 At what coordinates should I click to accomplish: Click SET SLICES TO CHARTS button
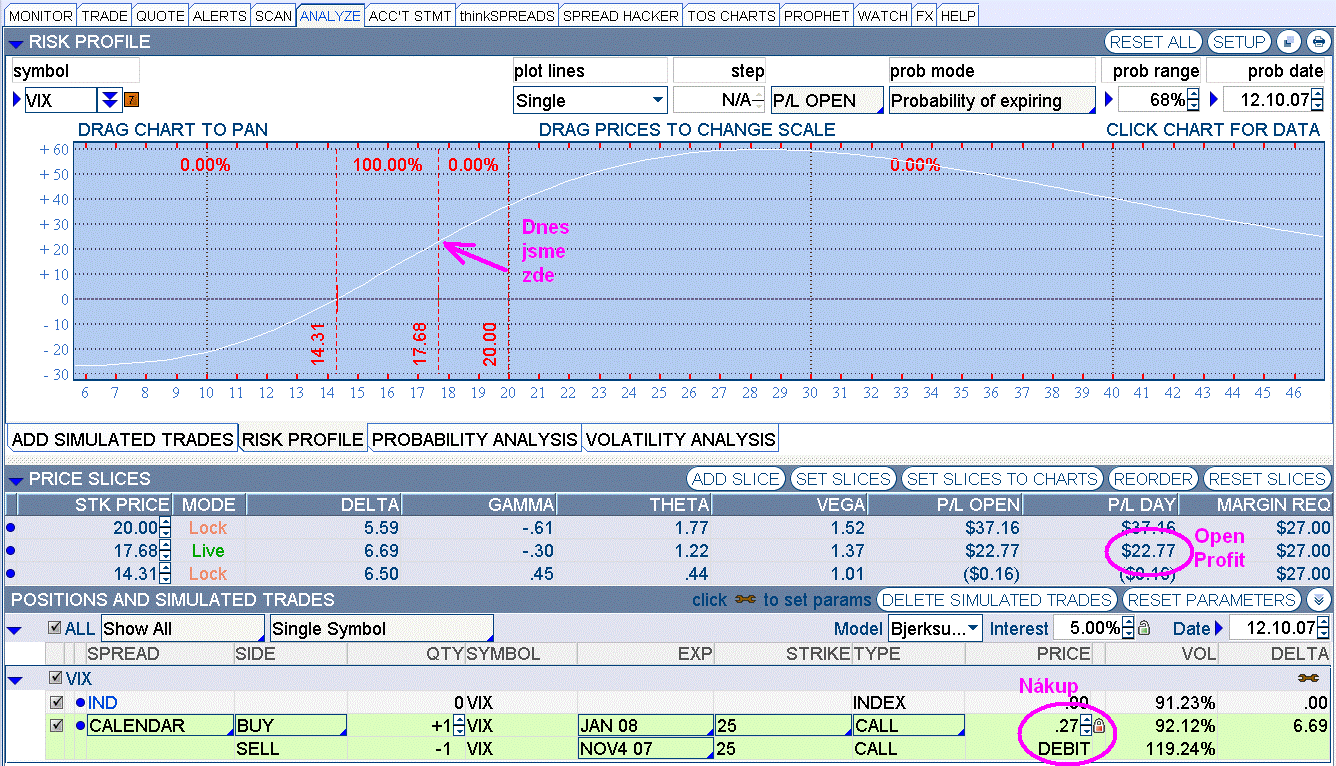1001,479
